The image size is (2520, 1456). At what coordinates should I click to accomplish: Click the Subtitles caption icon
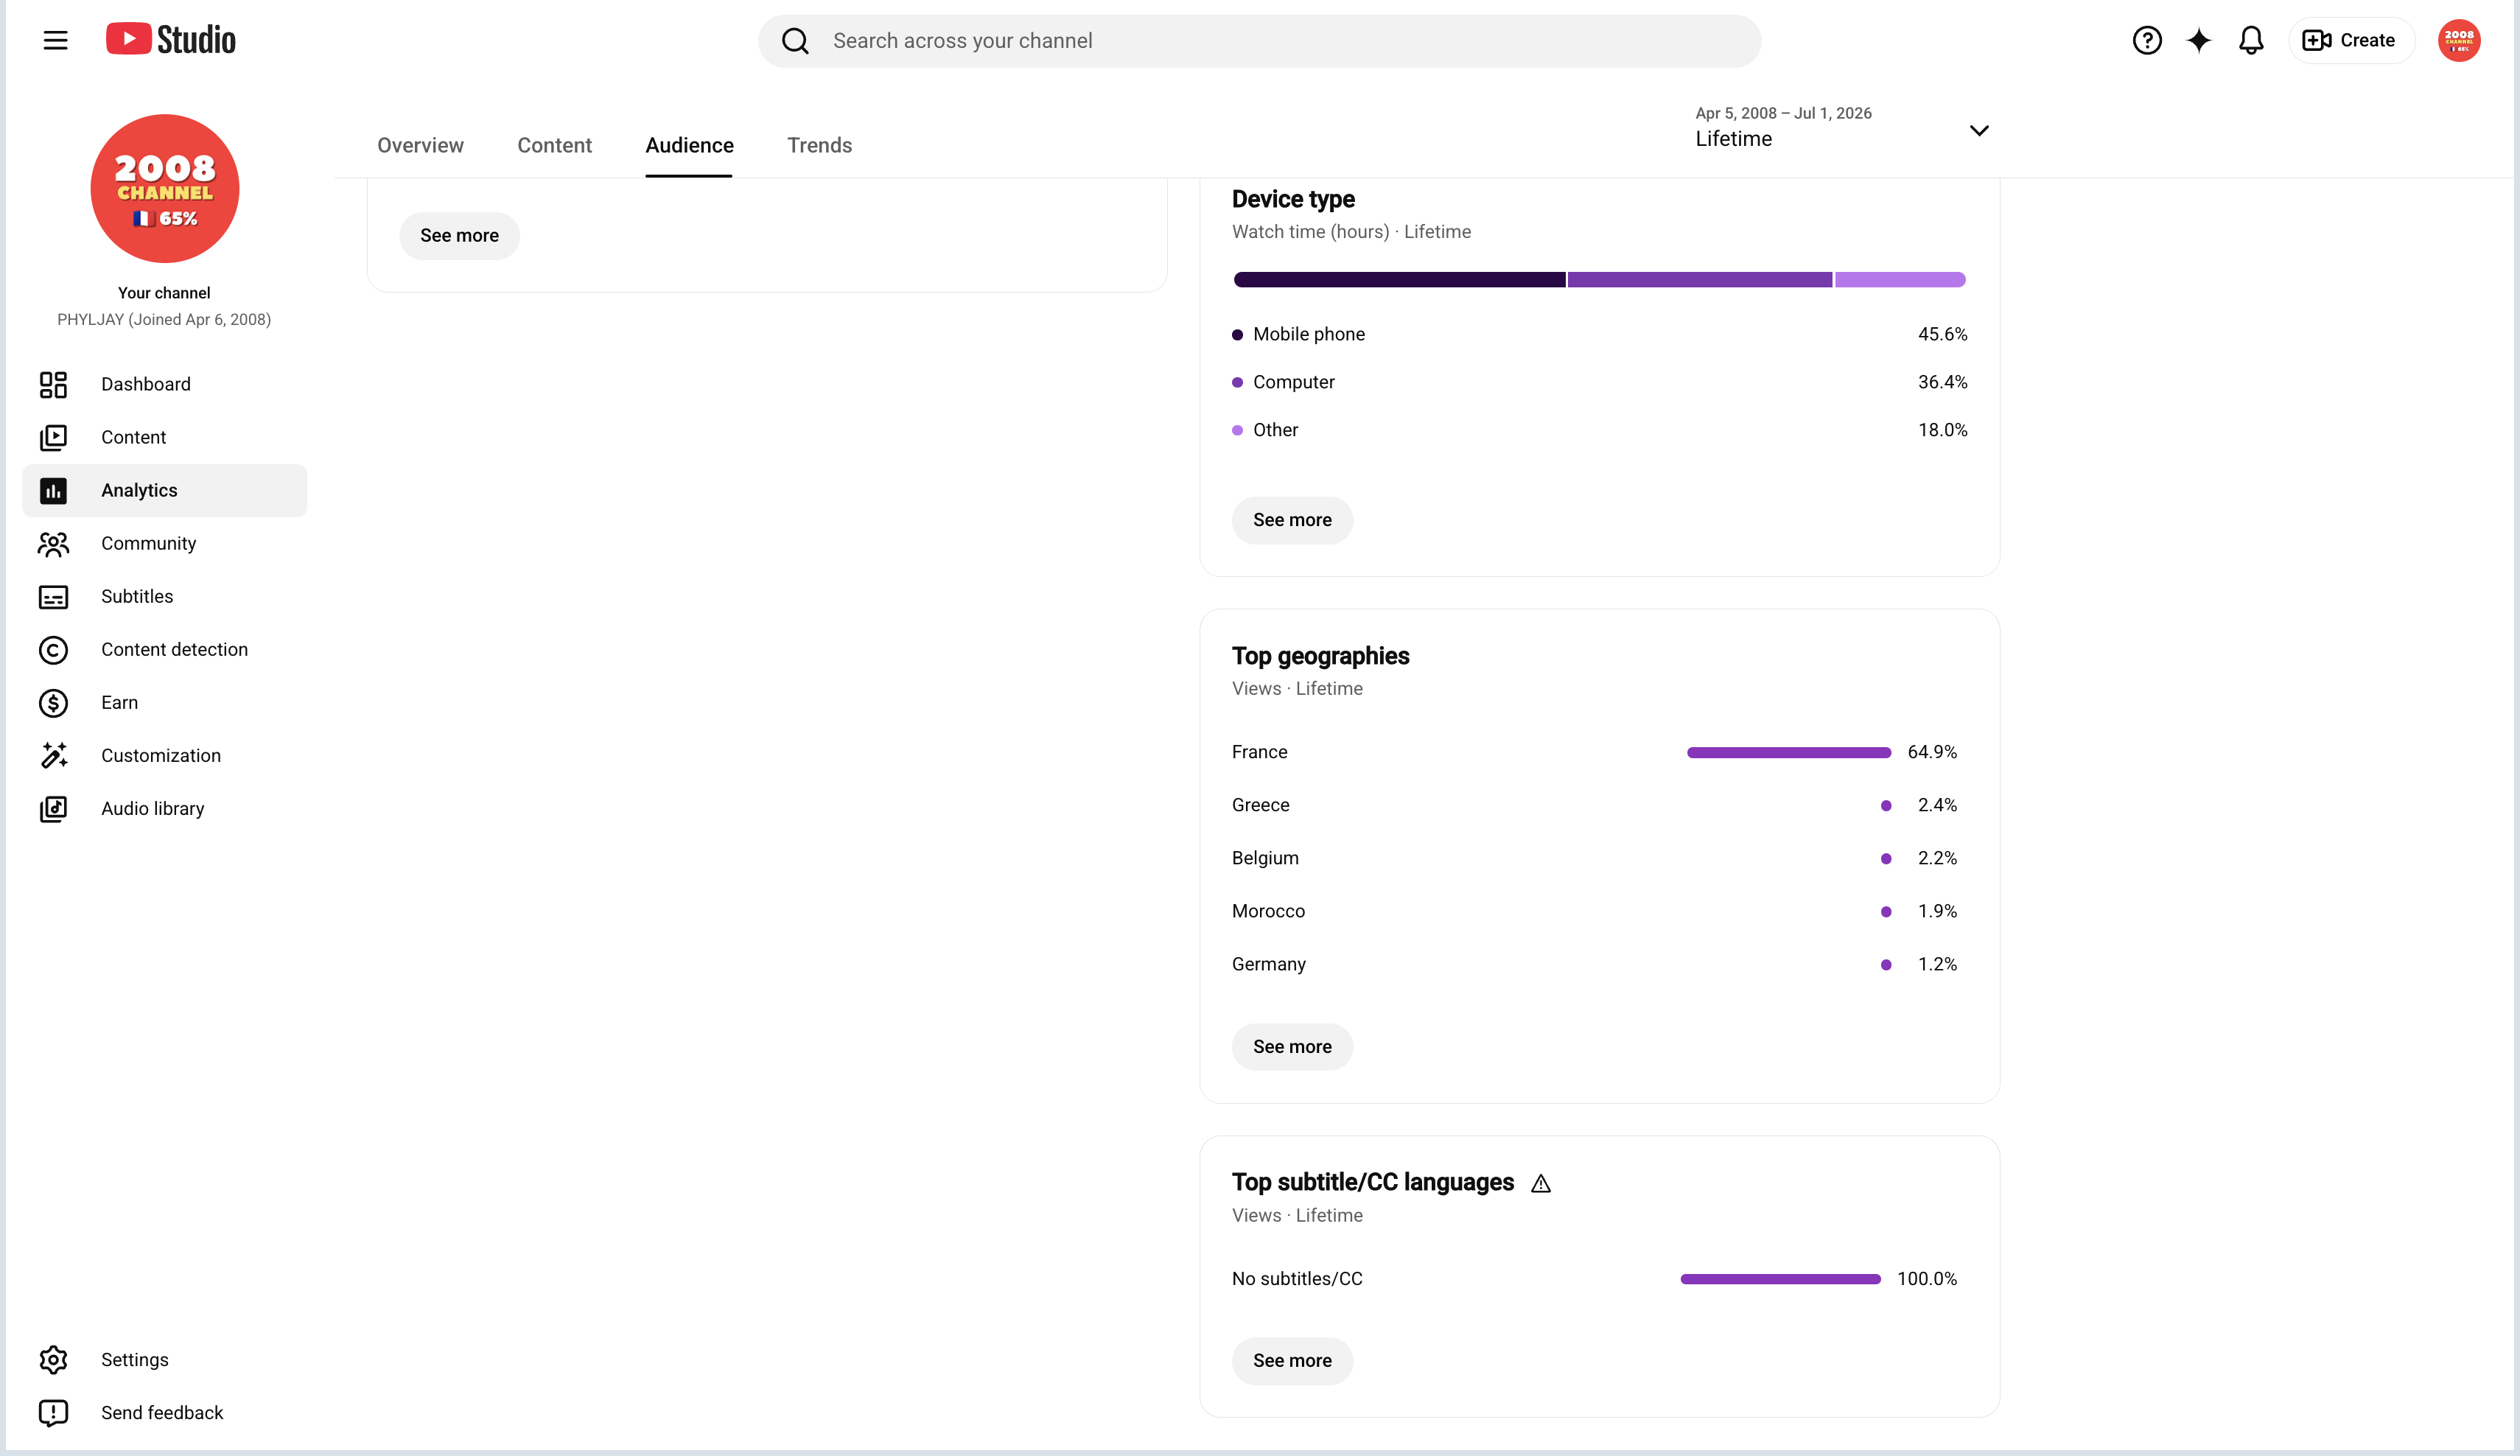click(x=53, y=596)
